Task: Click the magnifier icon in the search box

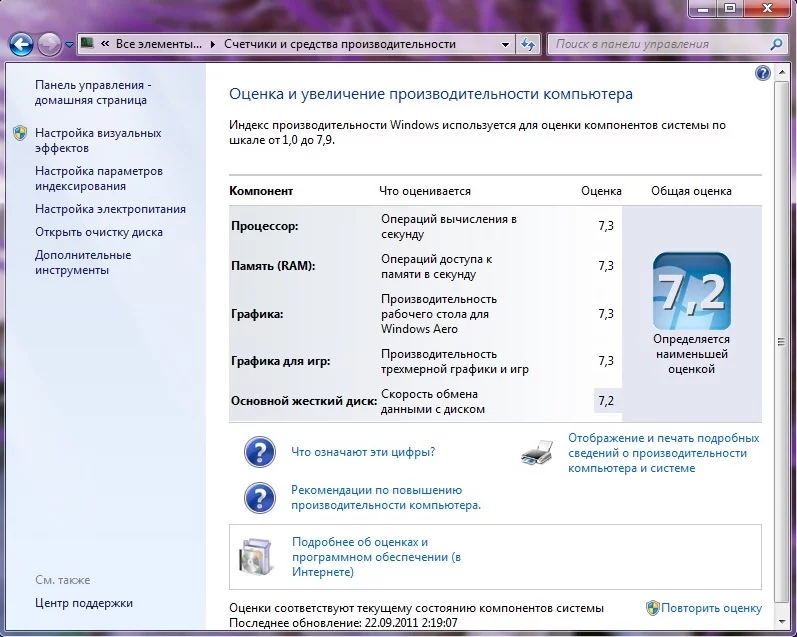Action: pyautogui.click(x=777, y=44)
